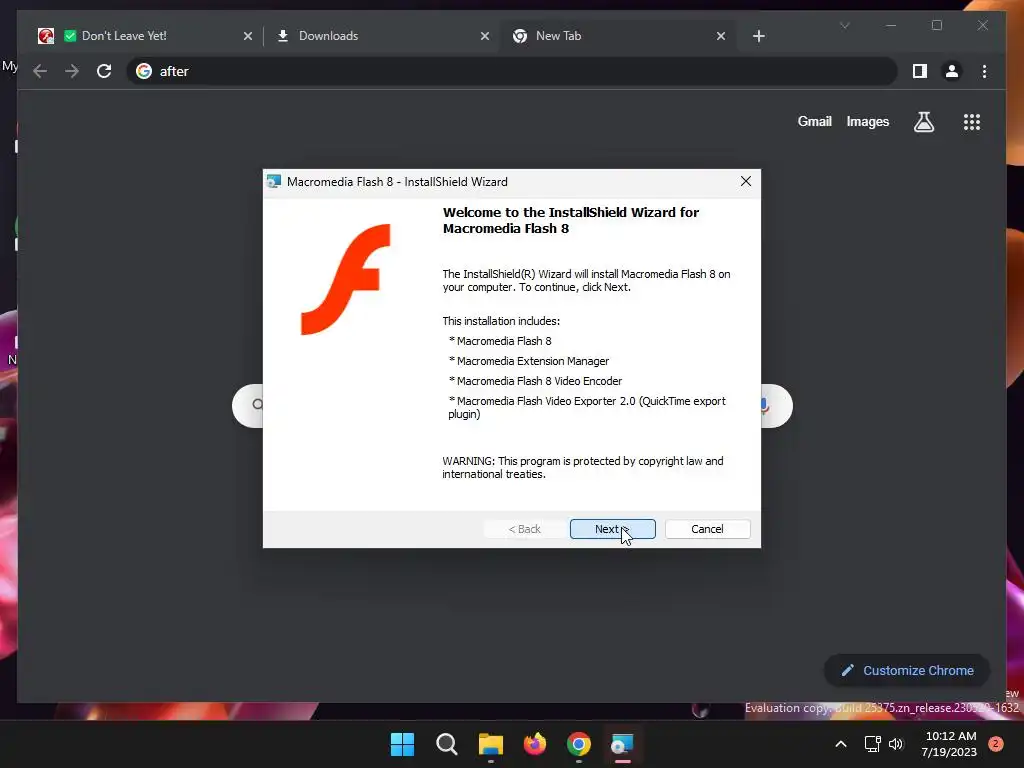Show hidden system tray icons
The image size is (1024, 768).
[x=841, y=744]
